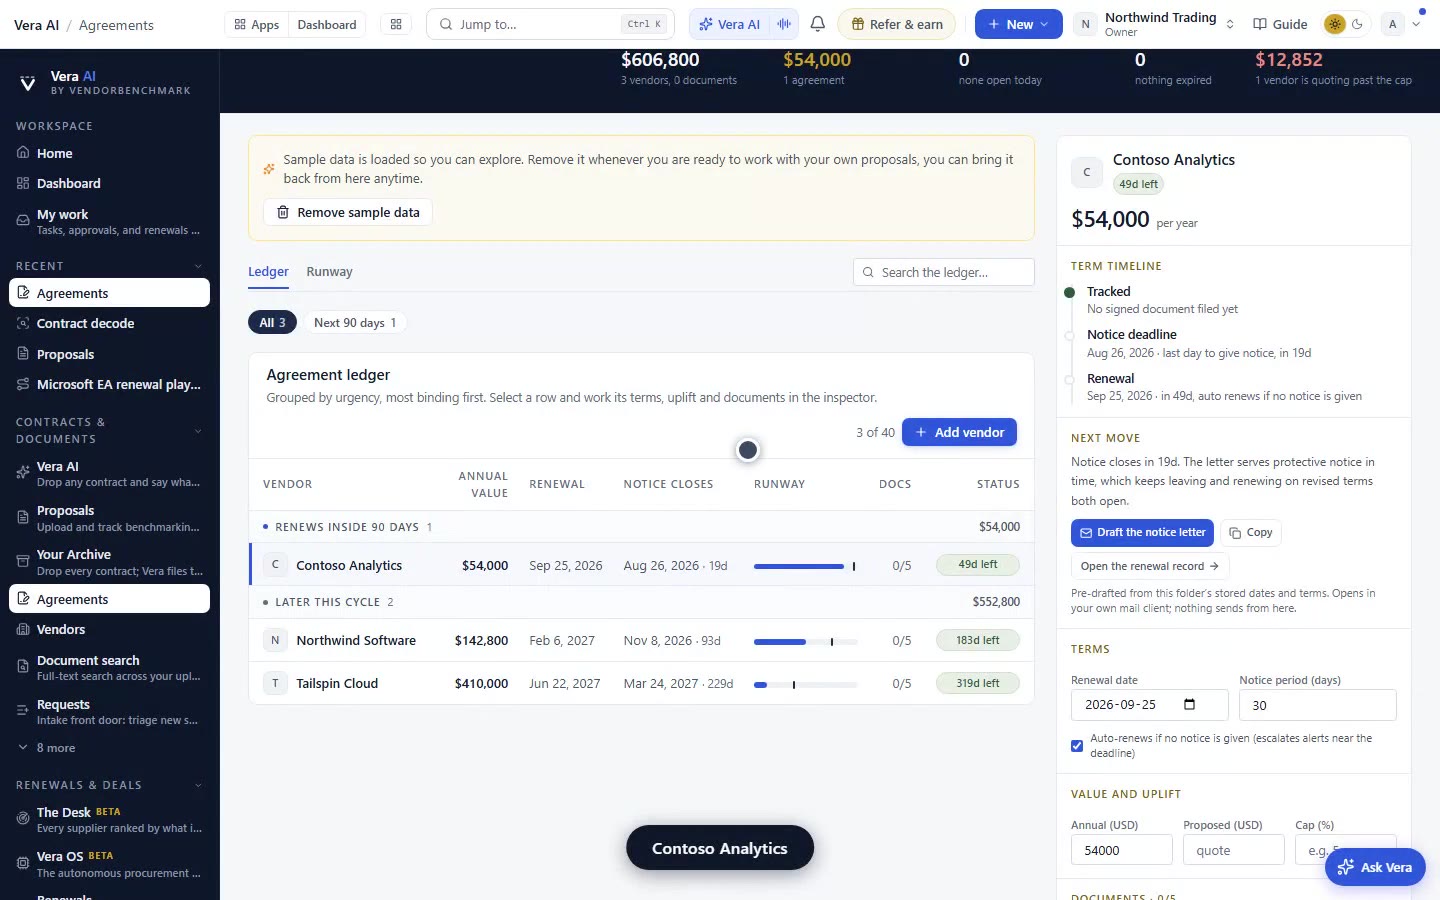Click the N avatar of the Northwind Software row
The width and height of the screenshot is (1440, 900).
(x=275, y=640)
